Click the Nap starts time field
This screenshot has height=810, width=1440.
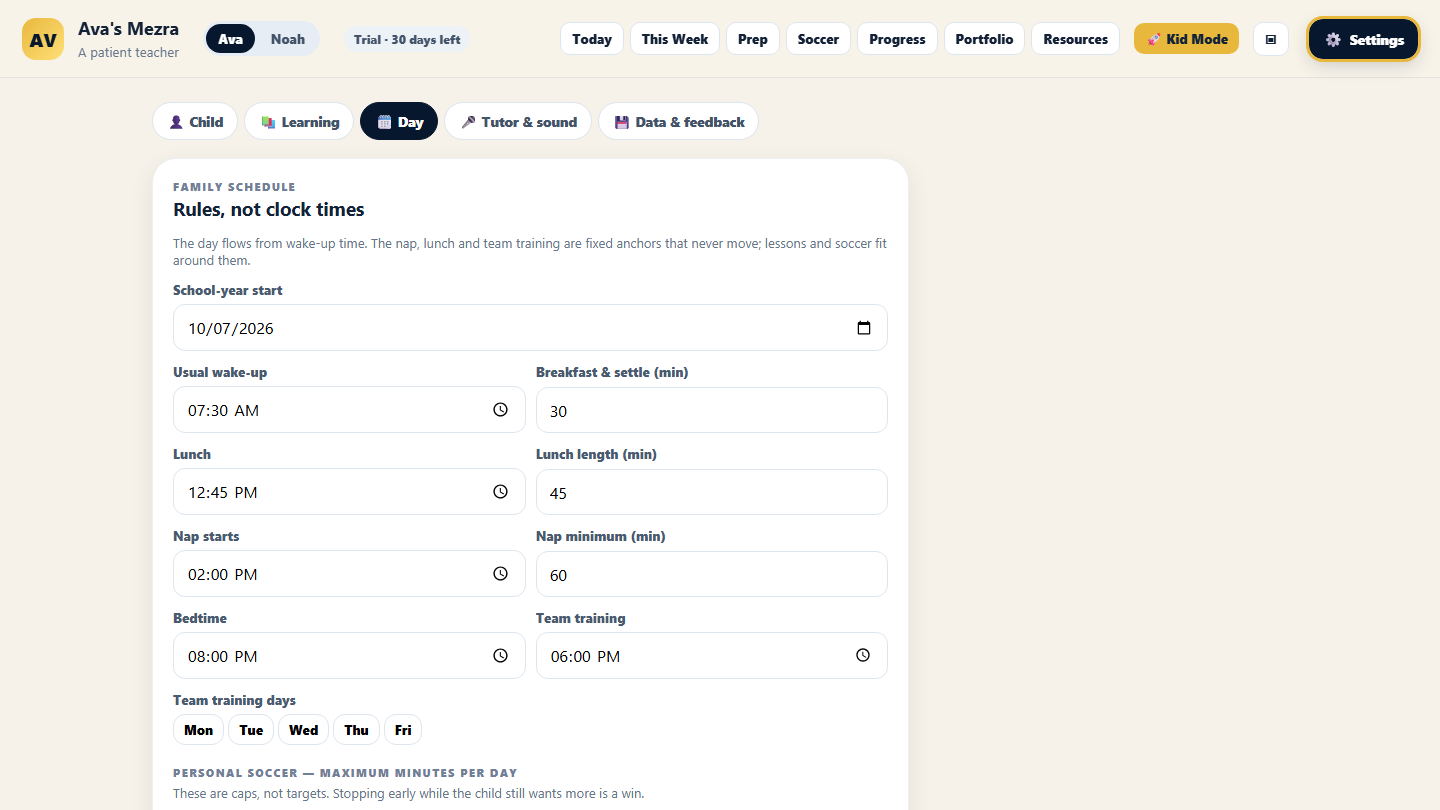pos(349,574)
